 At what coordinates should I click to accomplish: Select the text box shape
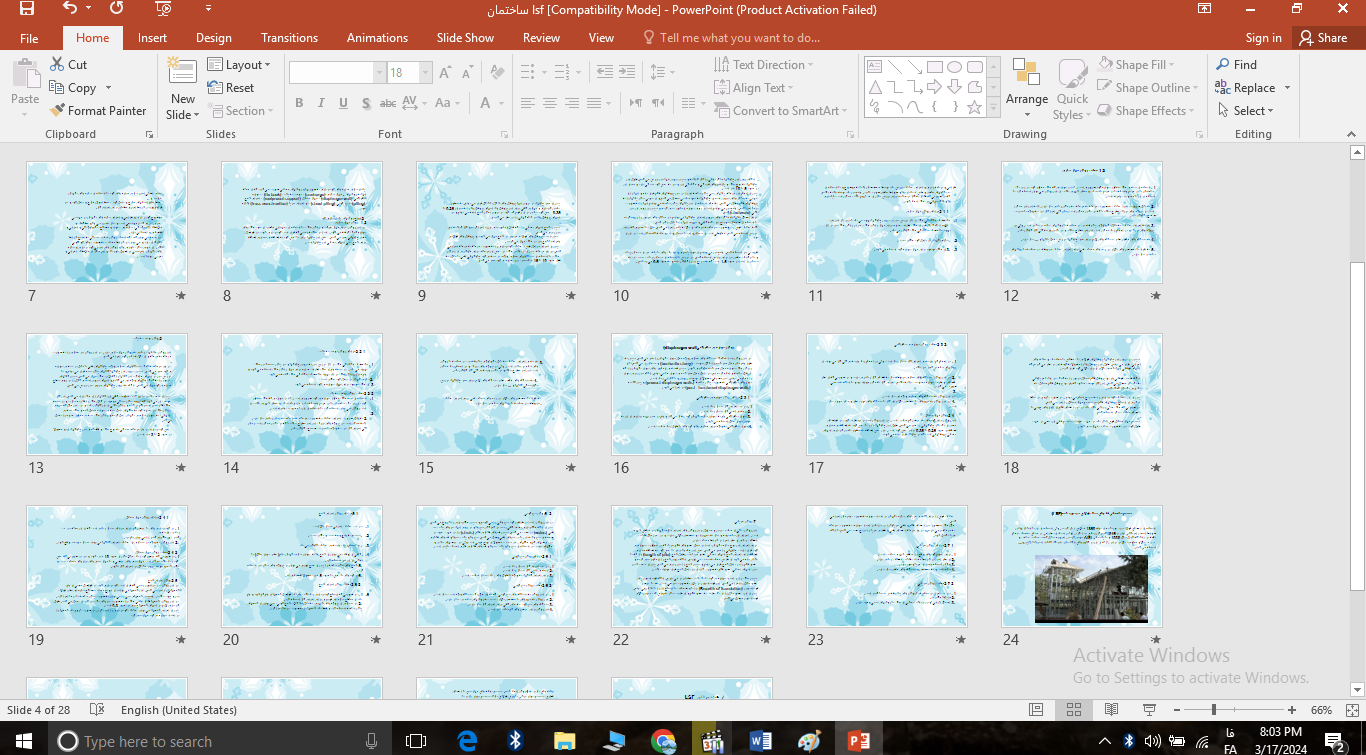point(875,67)
